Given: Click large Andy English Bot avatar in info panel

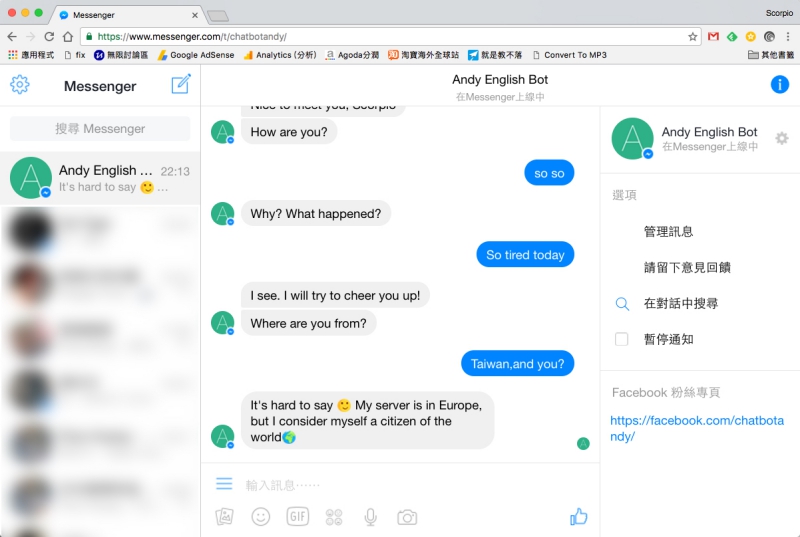Looking at the screenshot, I should (633, 139).
